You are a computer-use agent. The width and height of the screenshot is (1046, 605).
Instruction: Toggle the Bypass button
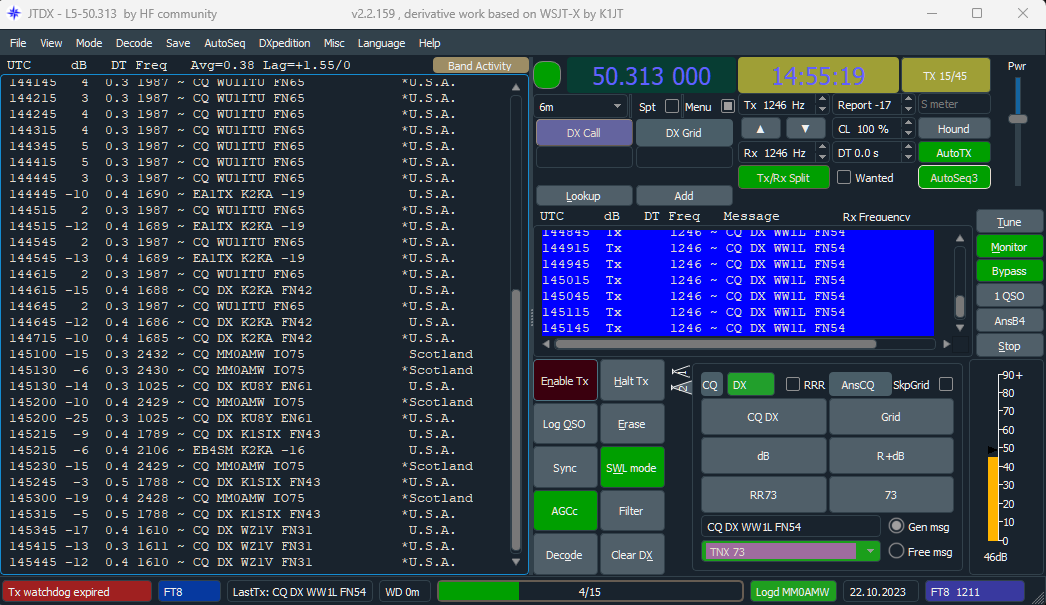(1009, 271)
